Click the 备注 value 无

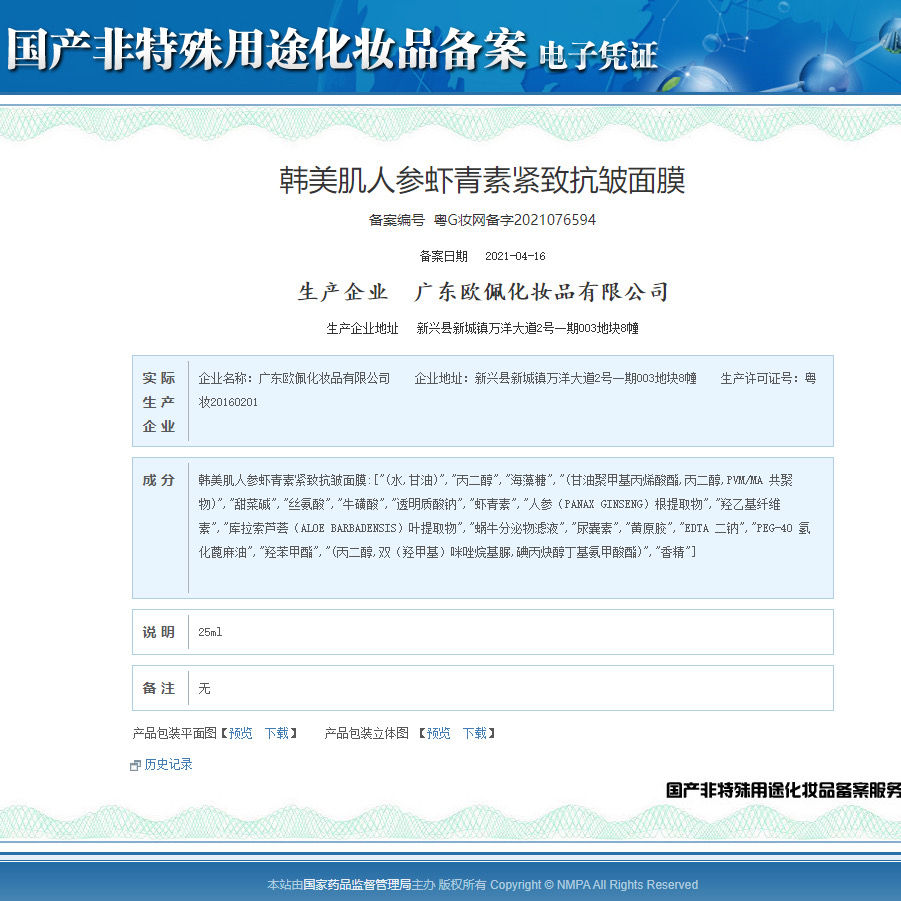pos(205,688)
